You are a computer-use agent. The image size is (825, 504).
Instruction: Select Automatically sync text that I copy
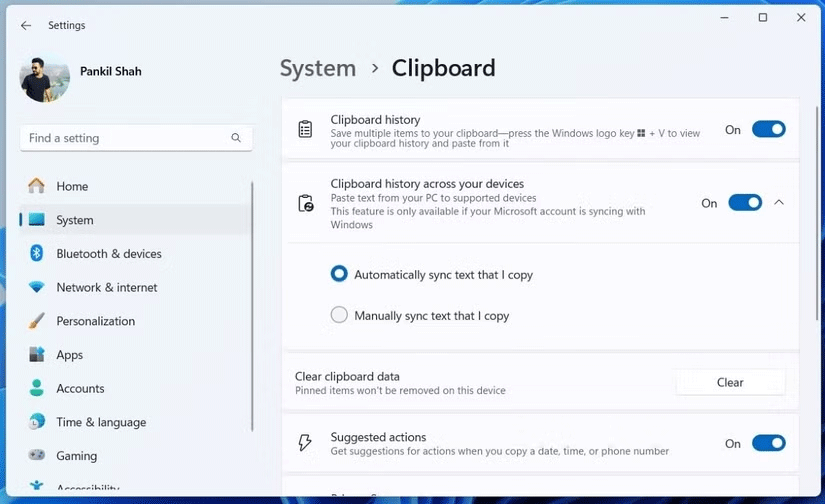339,274
